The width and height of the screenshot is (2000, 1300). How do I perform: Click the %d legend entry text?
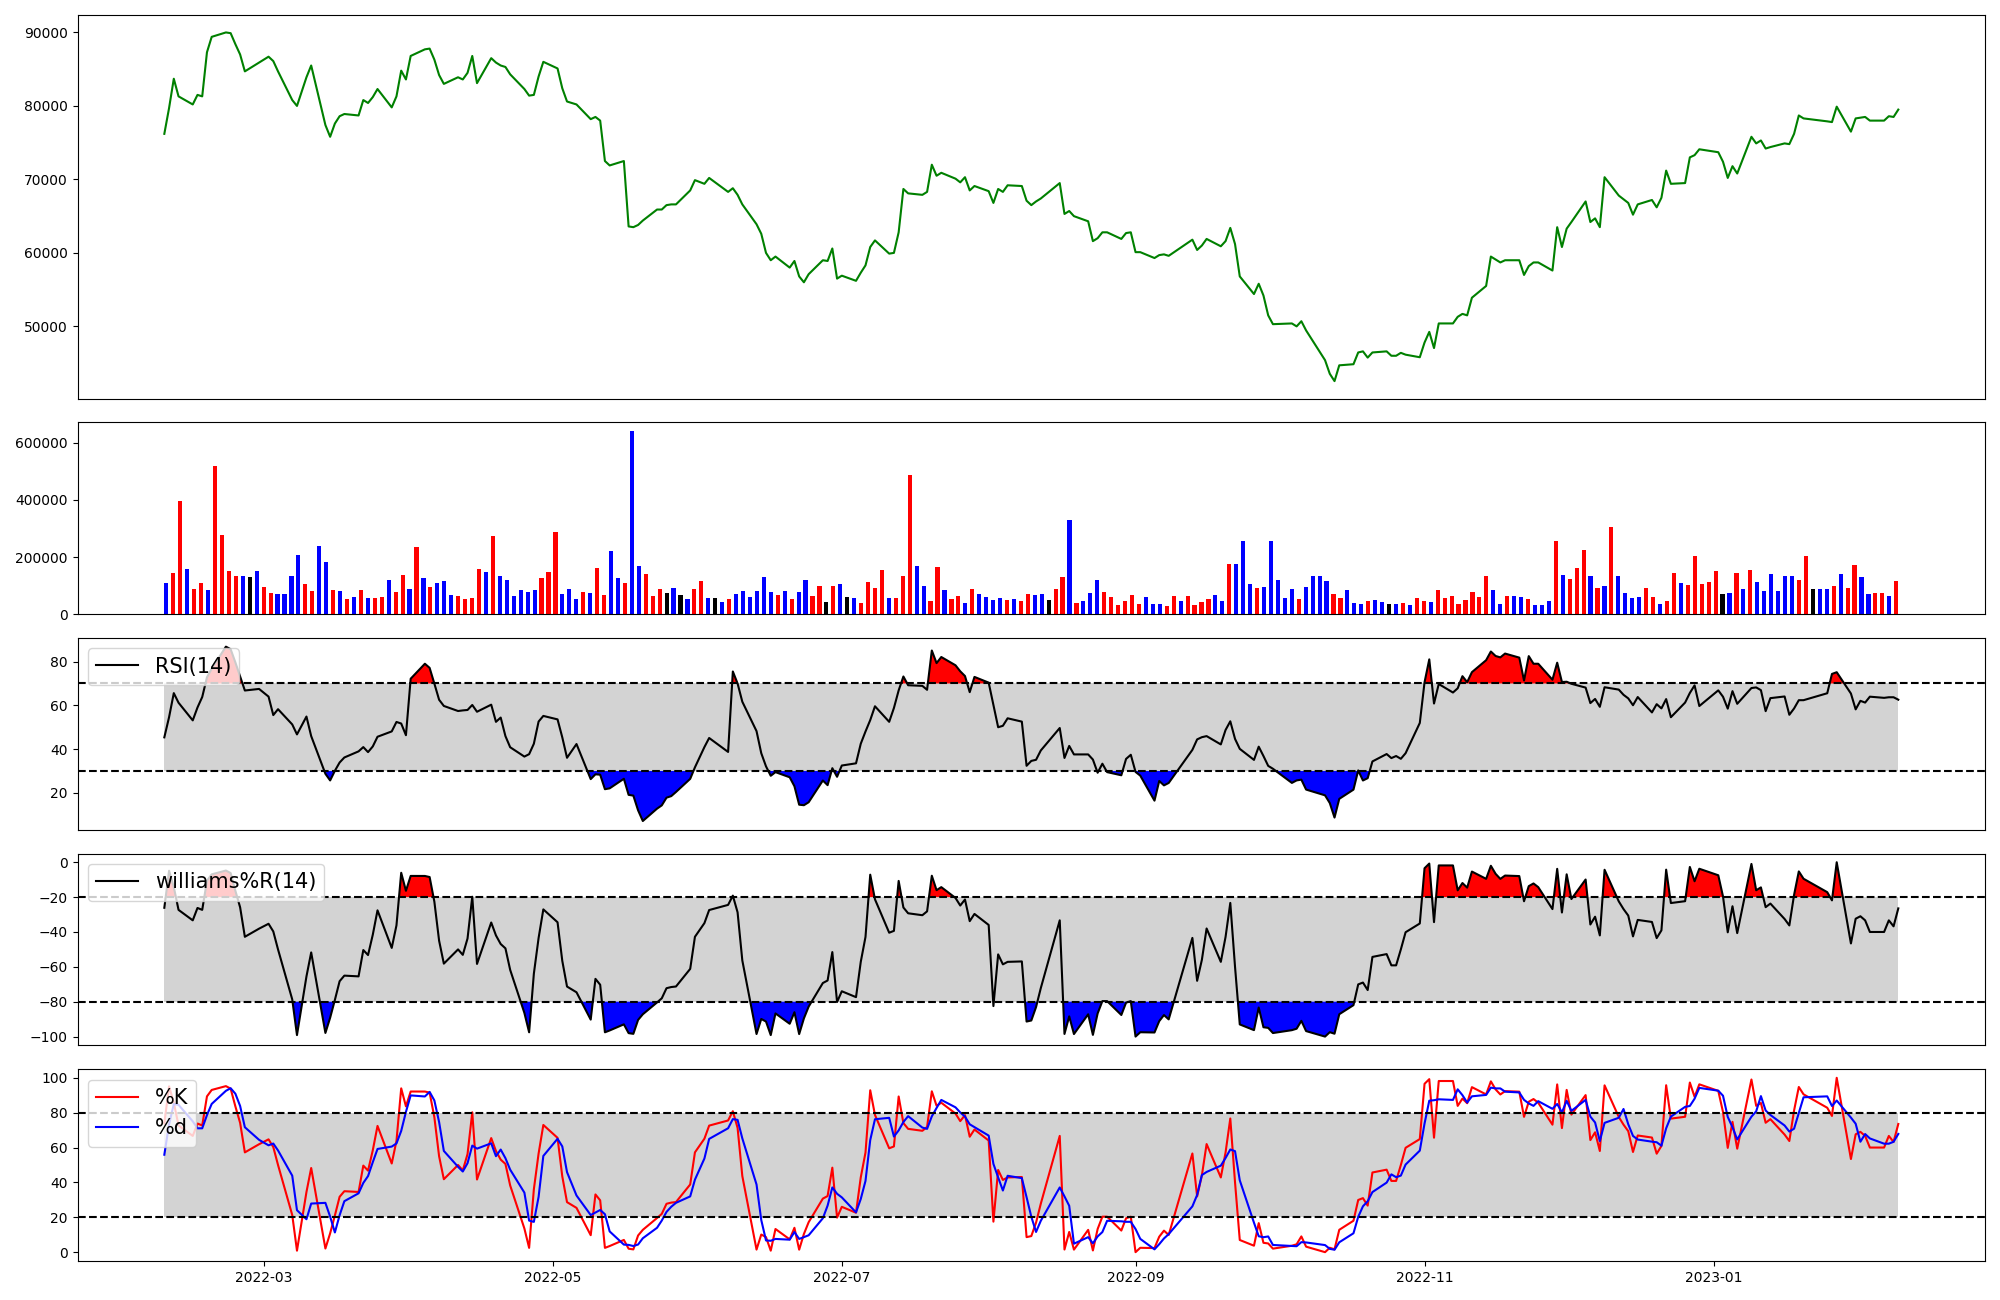click(171, 1127)
